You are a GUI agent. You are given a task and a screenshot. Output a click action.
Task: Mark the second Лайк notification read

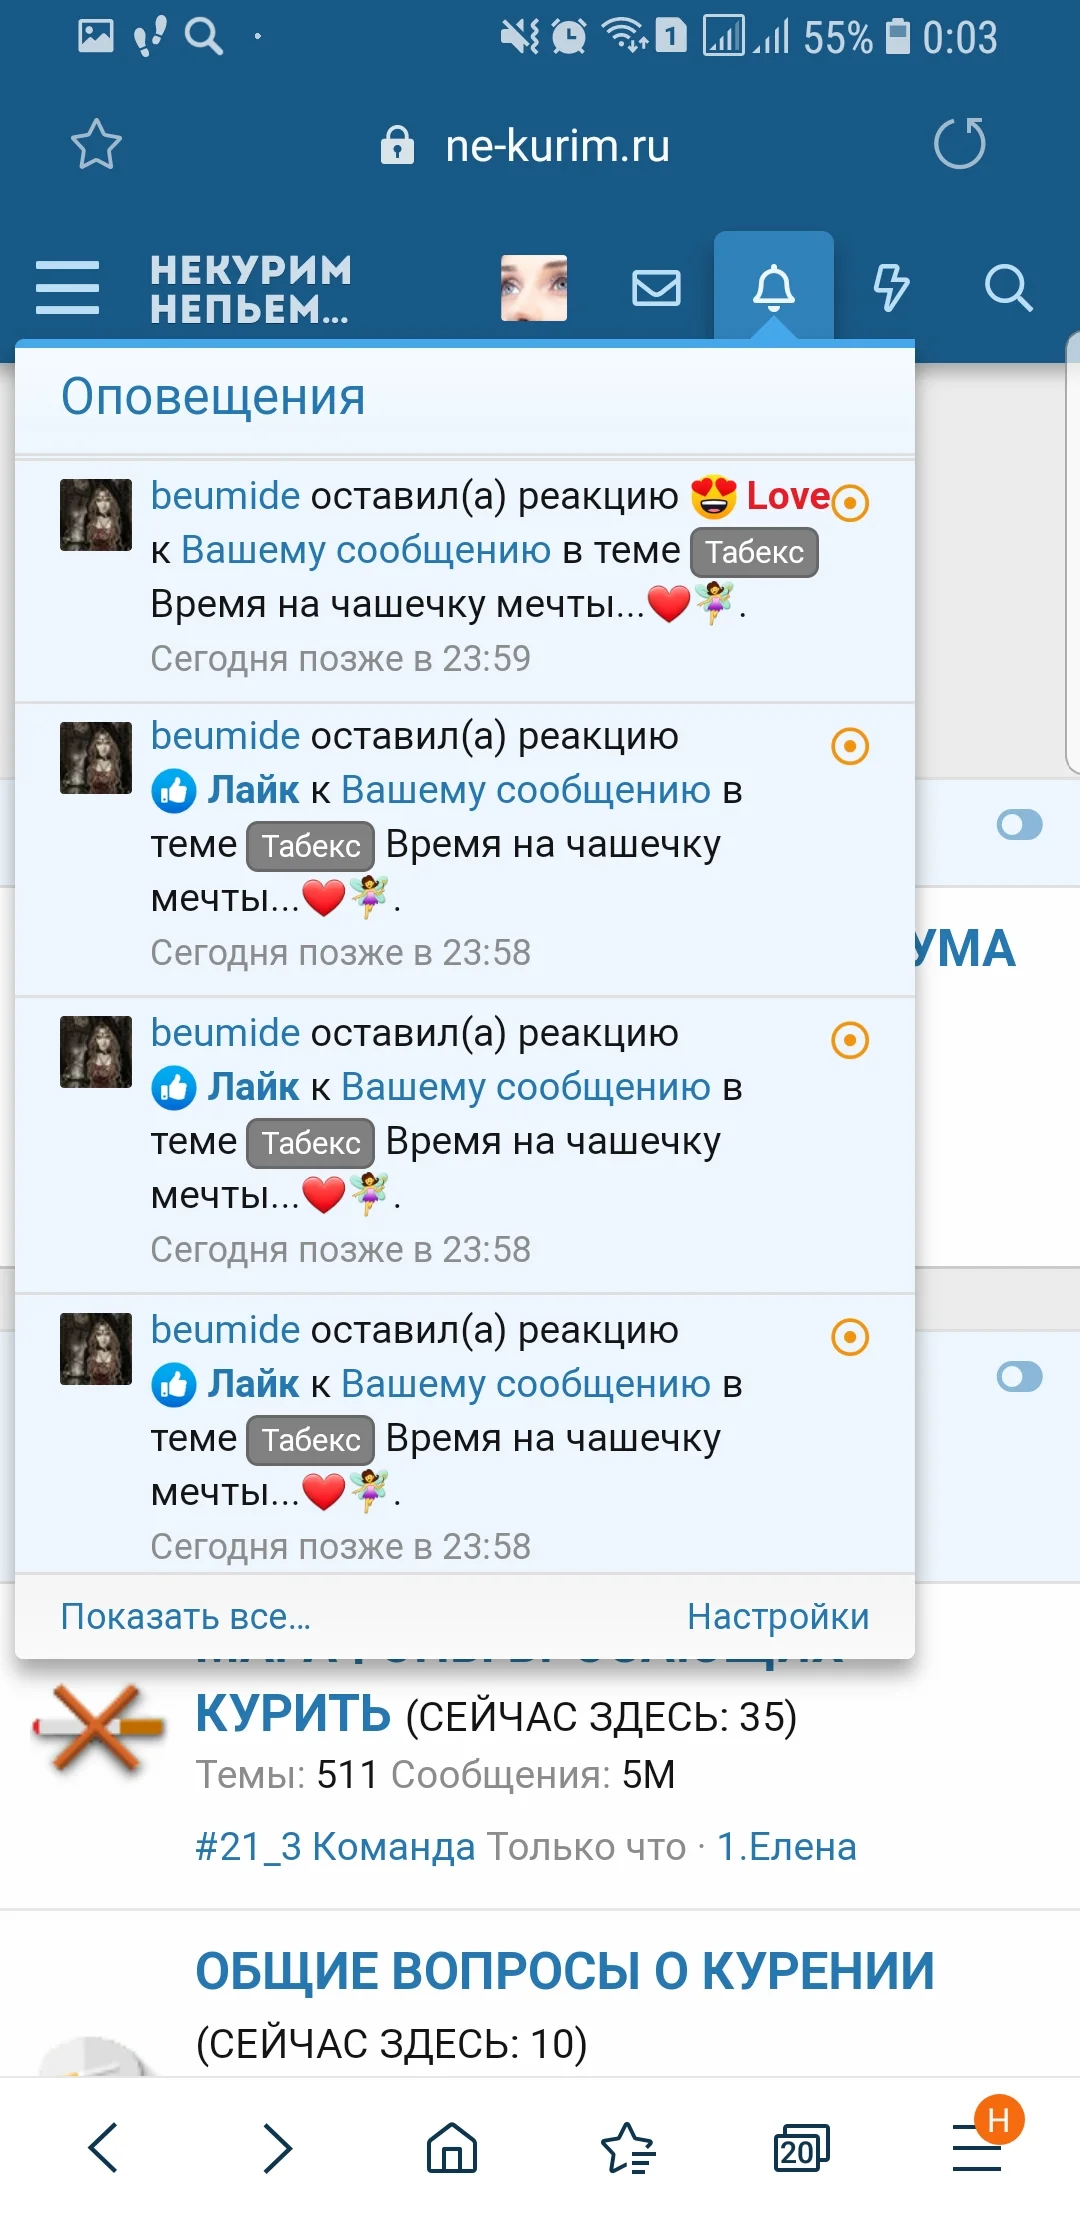click(x=850, y=1040)
